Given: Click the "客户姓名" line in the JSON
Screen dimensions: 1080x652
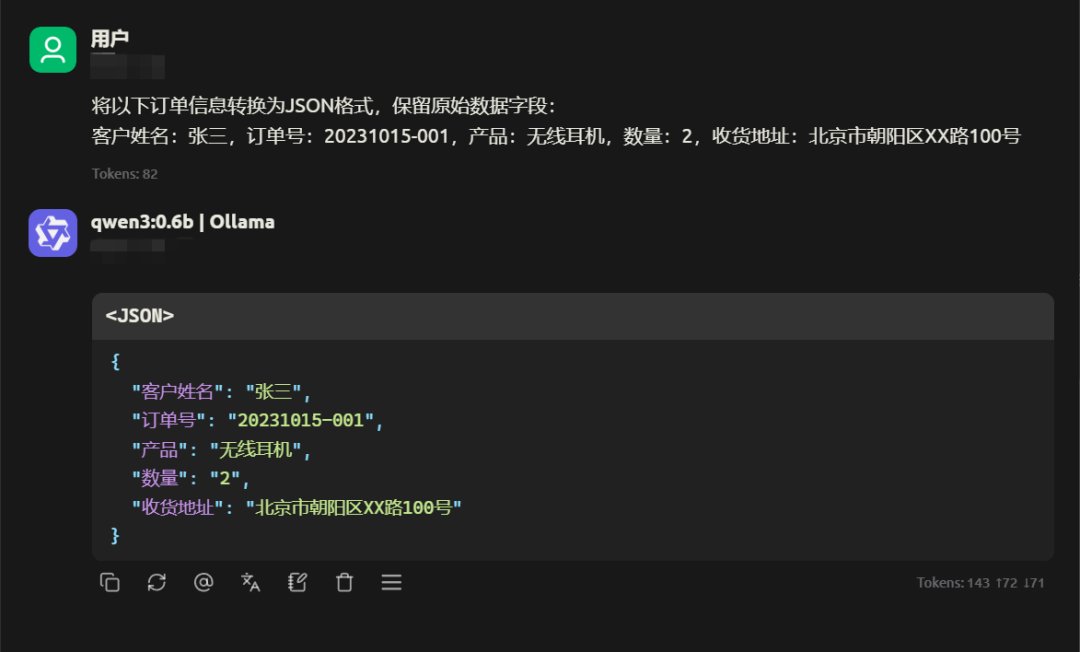Looking at the screenshot, I should (x=221, y=392).
